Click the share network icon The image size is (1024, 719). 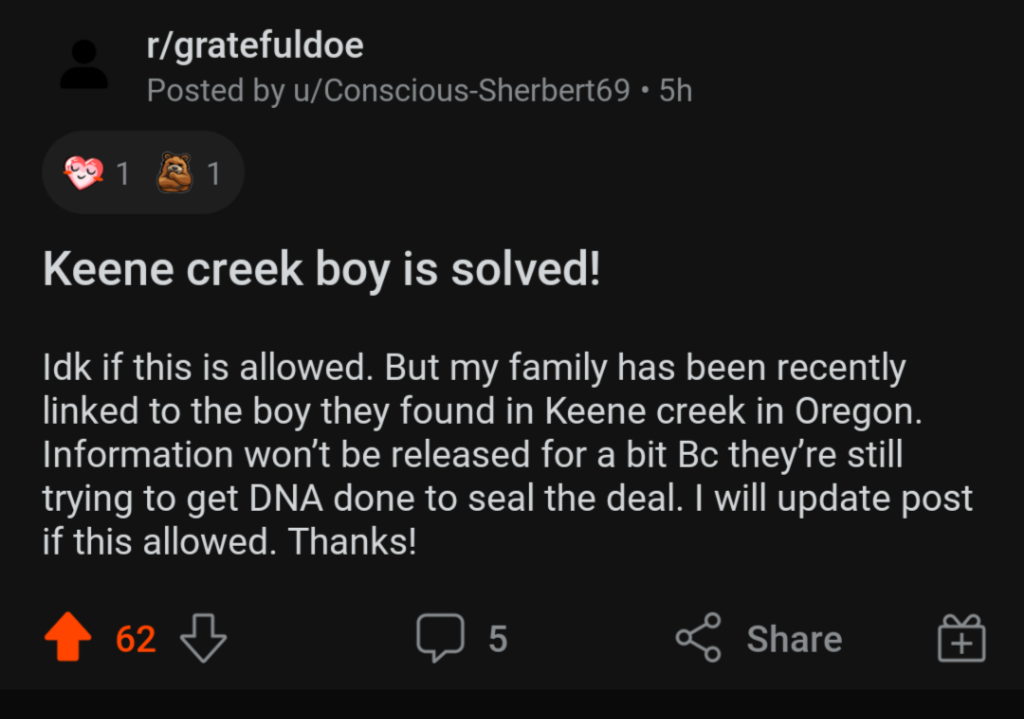click(x=698, y=638)
